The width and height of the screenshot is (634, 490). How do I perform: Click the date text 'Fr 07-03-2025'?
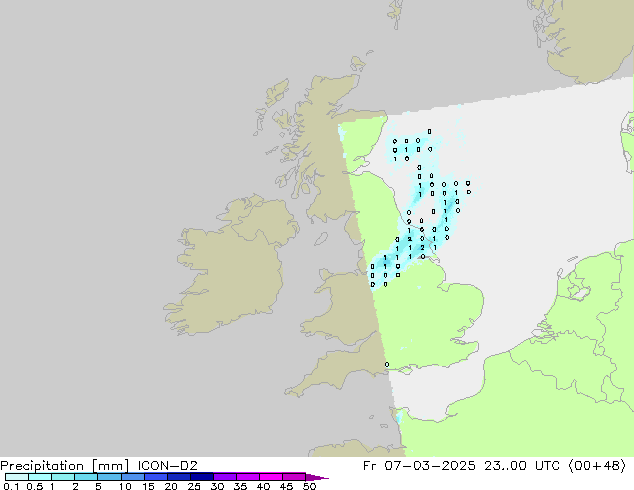click(x=419, y=466)
